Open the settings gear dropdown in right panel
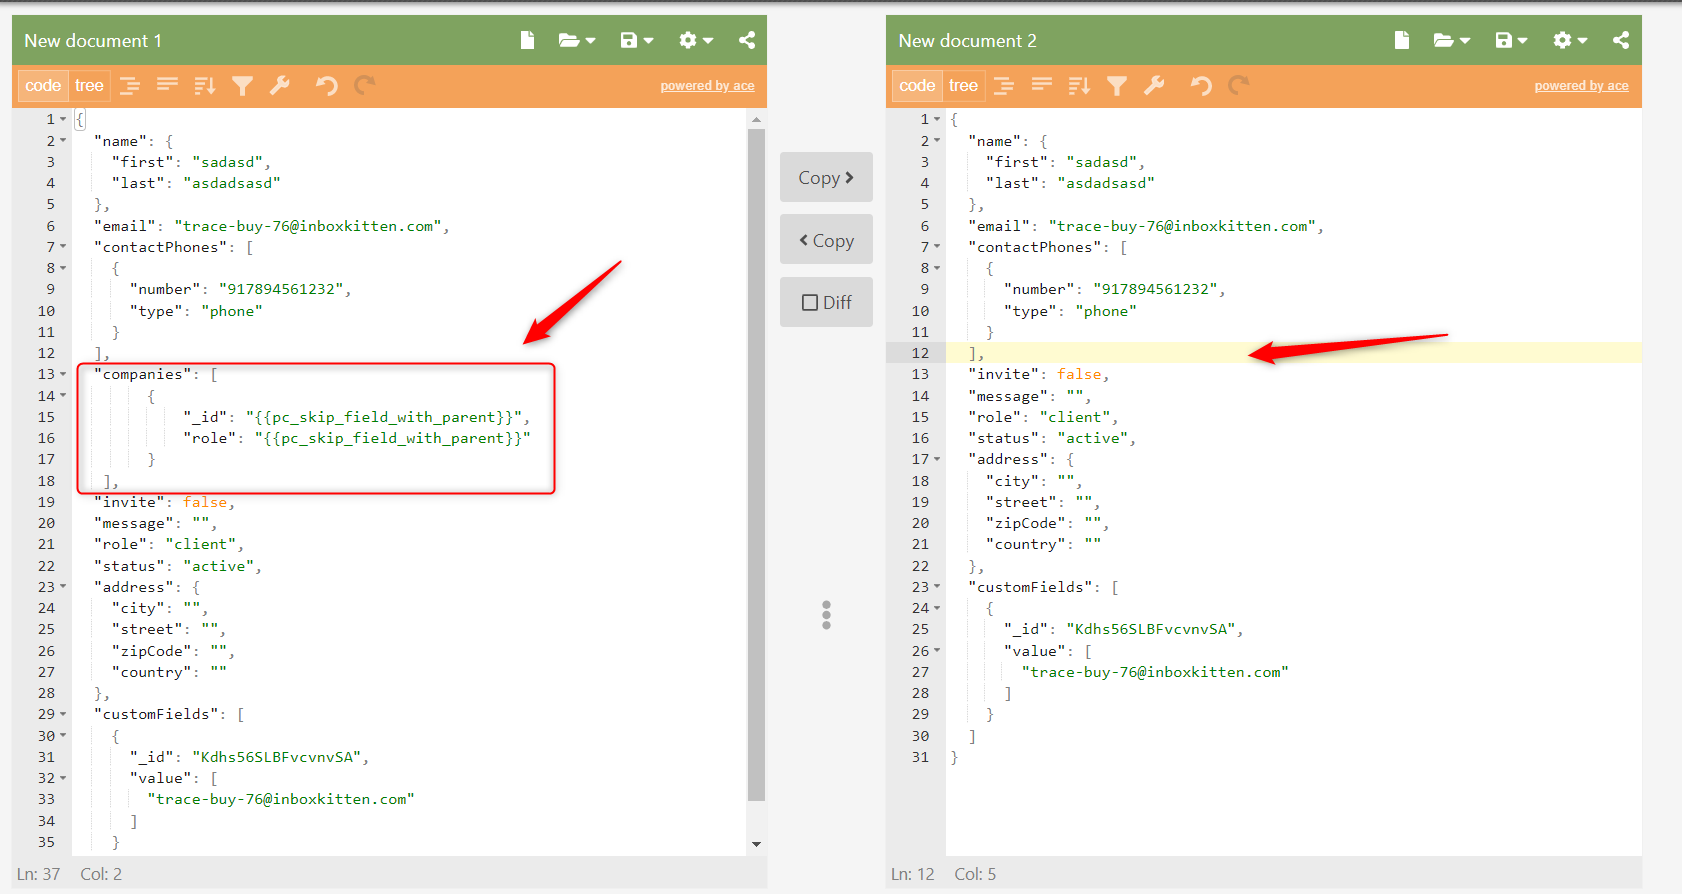 pos(1570,40)
